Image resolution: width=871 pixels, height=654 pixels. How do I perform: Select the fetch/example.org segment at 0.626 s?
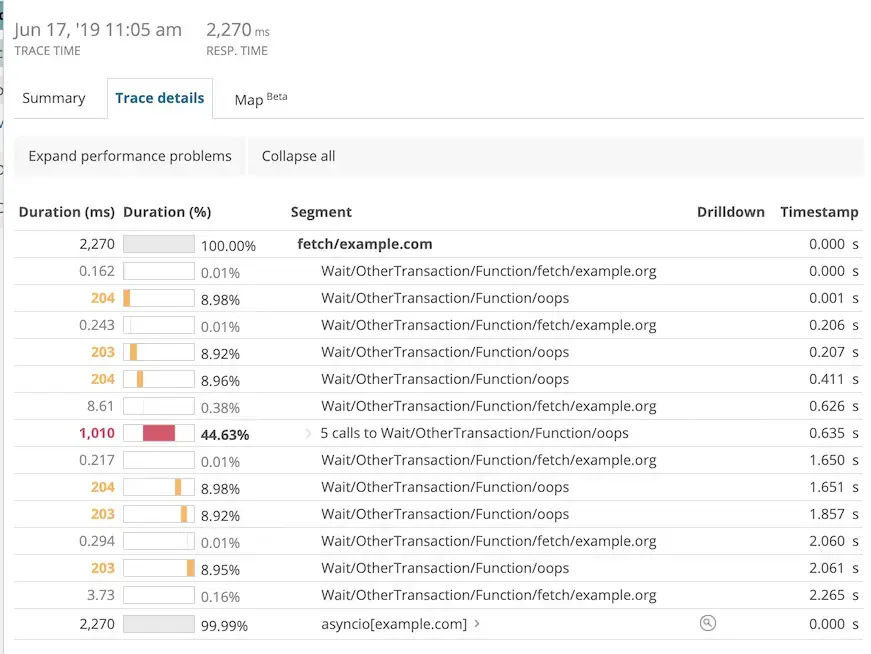point(488,406)
